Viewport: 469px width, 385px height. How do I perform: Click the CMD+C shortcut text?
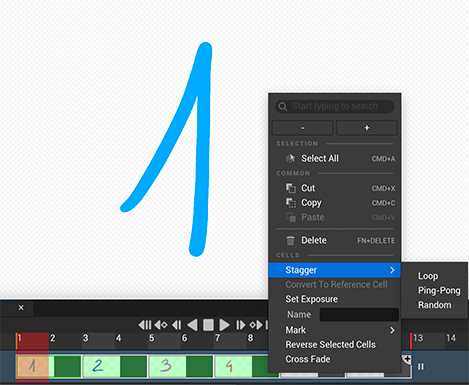point(383,203)
